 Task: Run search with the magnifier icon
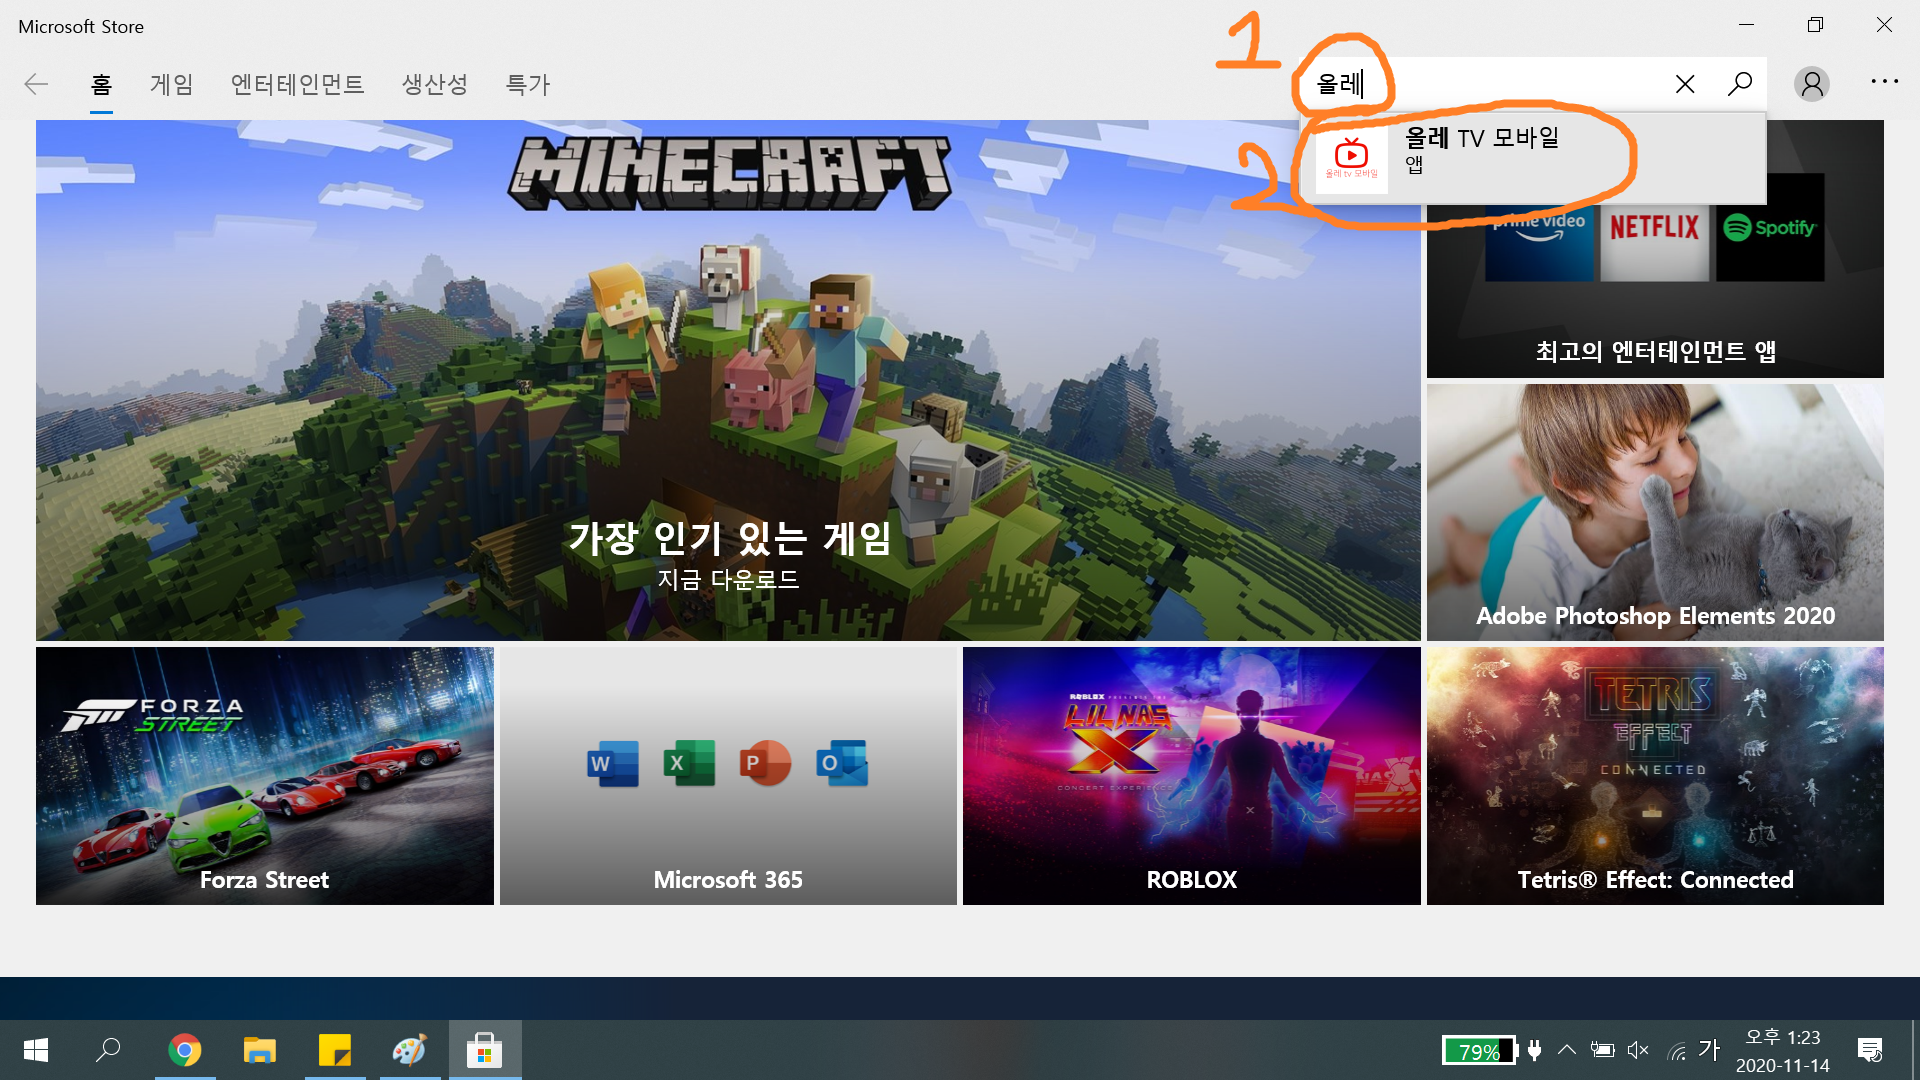coord(1740,84)
